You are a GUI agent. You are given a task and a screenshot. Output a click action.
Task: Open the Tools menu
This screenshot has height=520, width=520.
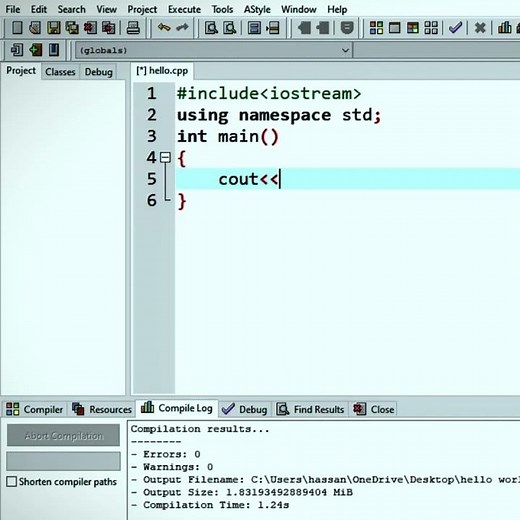(x=222, y=9)
